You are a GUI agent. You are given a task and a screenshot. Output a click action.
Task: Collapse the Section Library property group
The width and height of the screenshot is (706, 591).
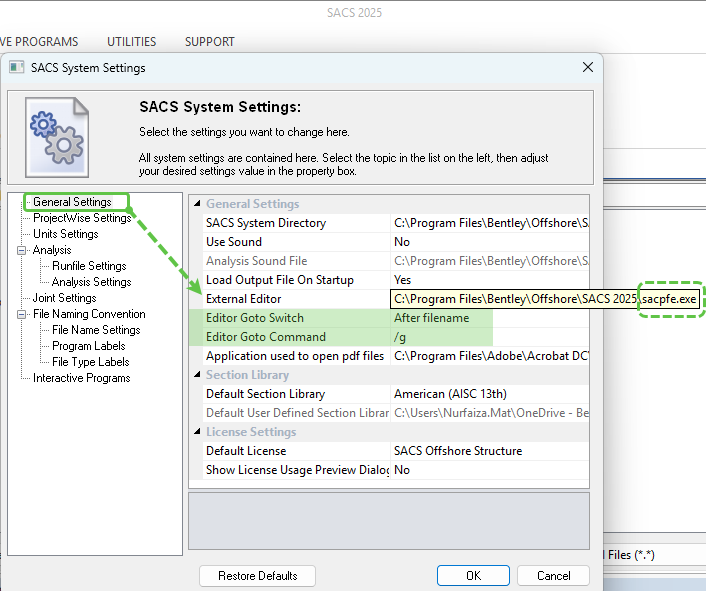(x=196, y=375)
